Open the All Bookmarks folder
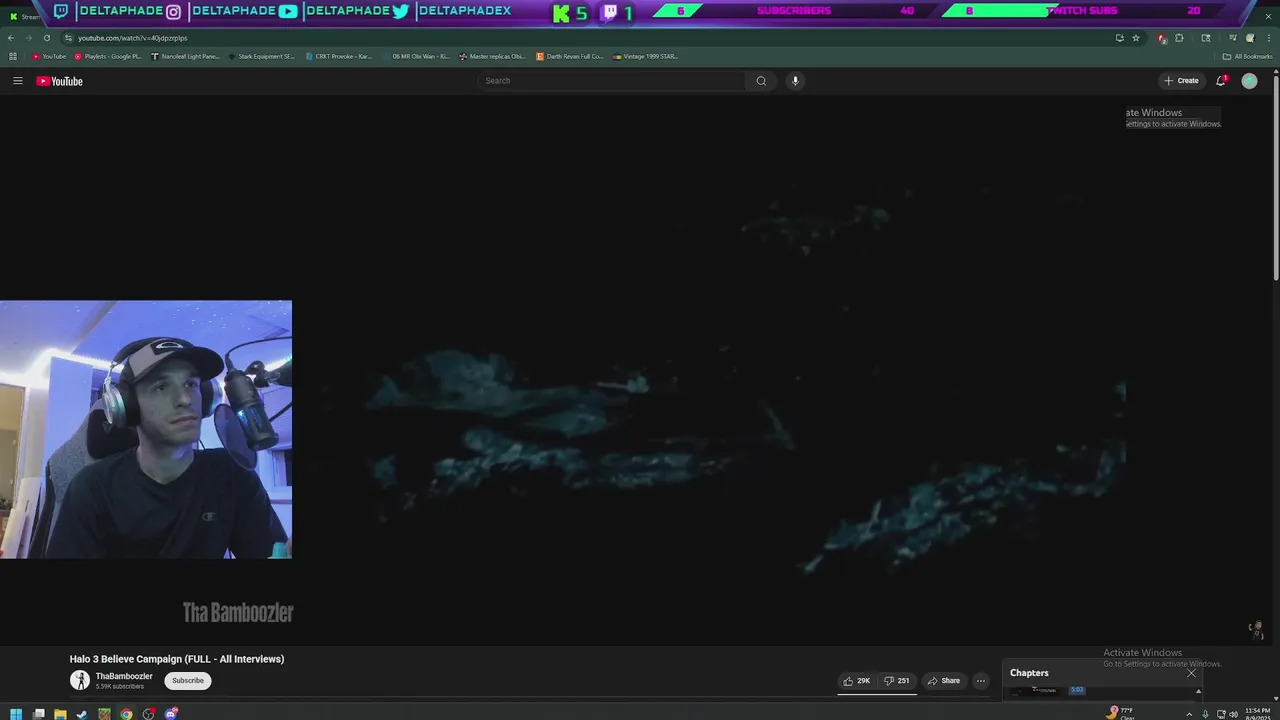This screenshot has width=1280, height=720. [x=1247, y=56]
